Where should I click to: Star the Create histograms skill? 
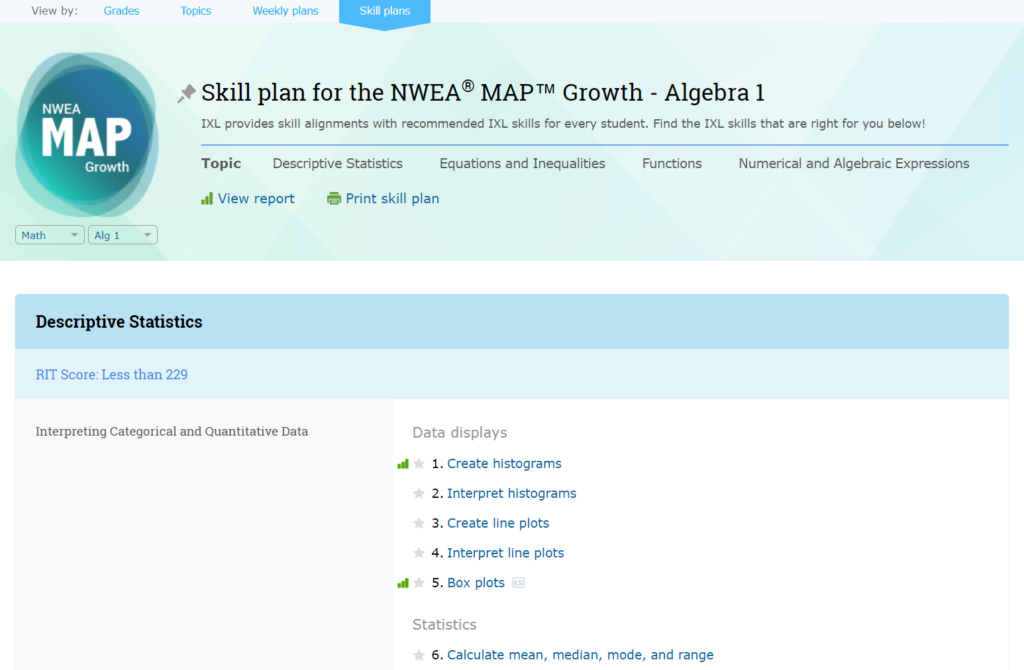[x=420, y=464]
